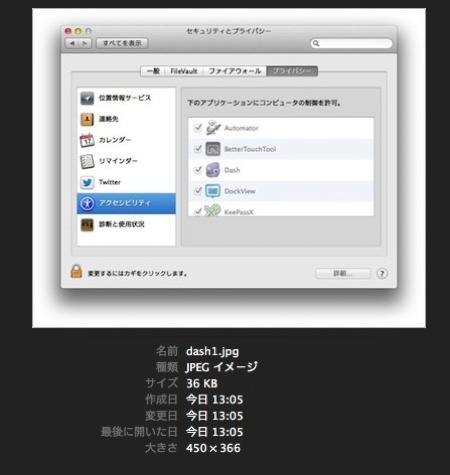Click the DockView name text
The image size is (450, 475).
pos(240,191)
